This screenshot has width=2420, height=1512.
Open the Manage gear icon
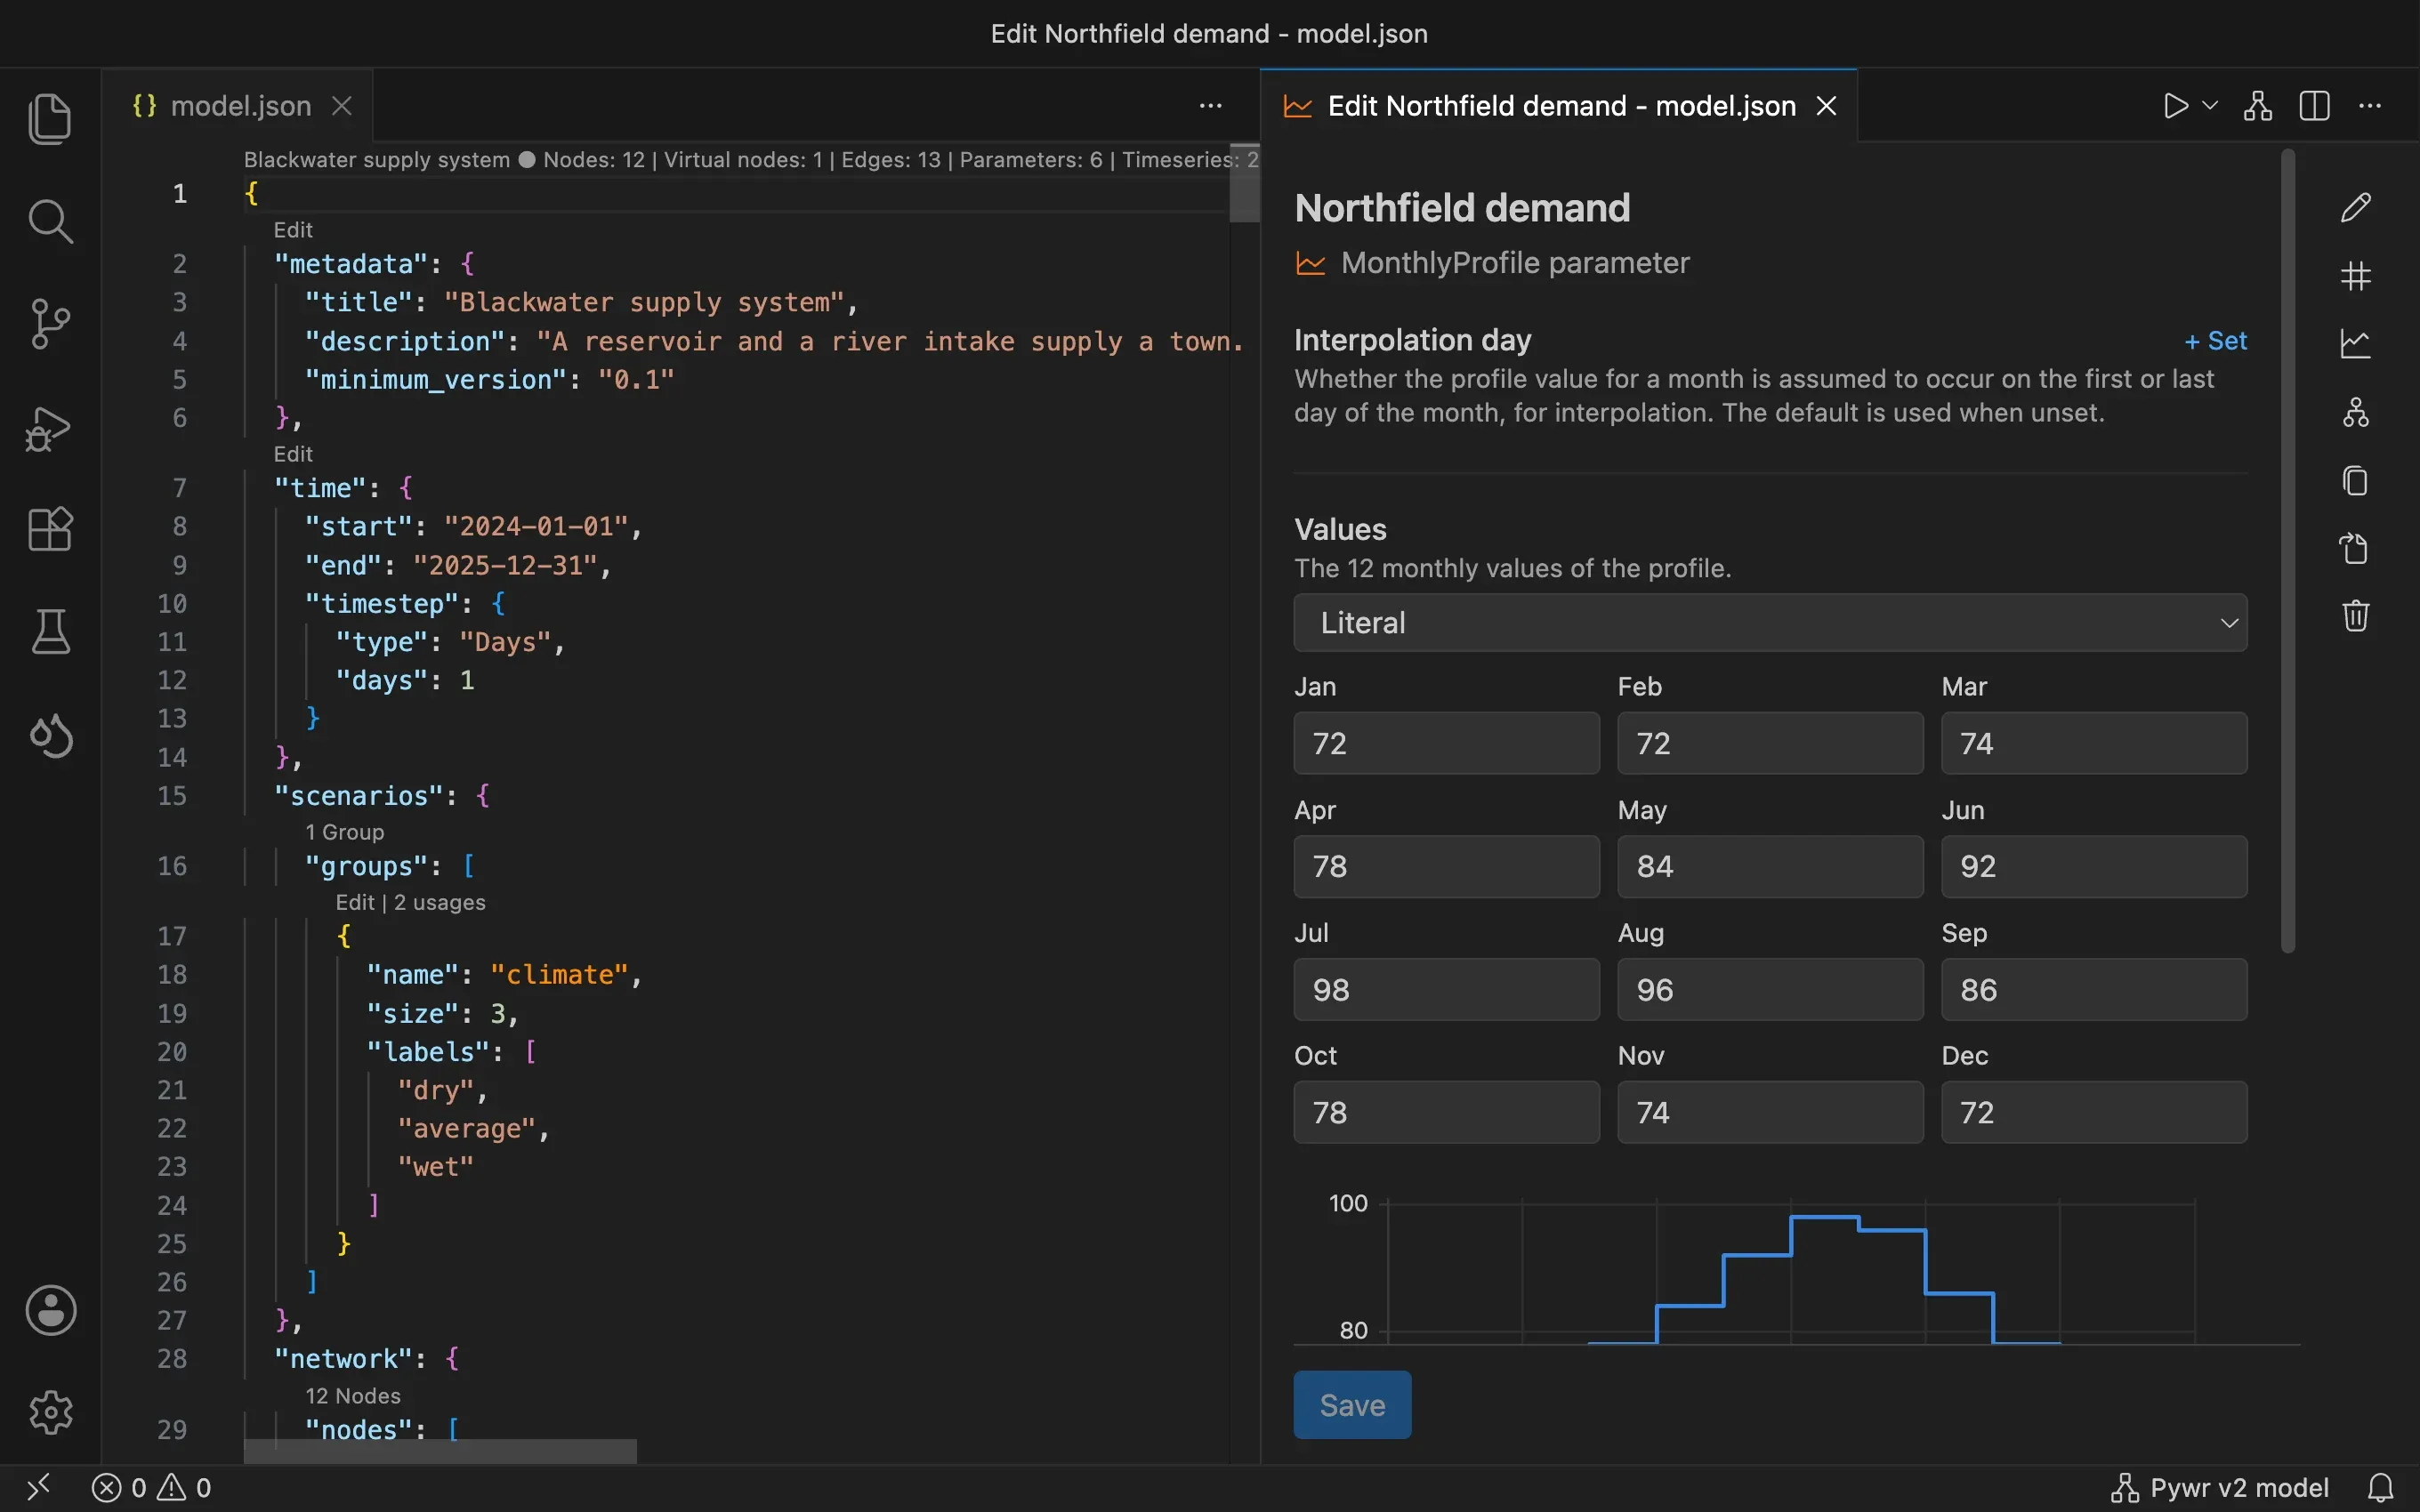click(x=50, y=1412)
